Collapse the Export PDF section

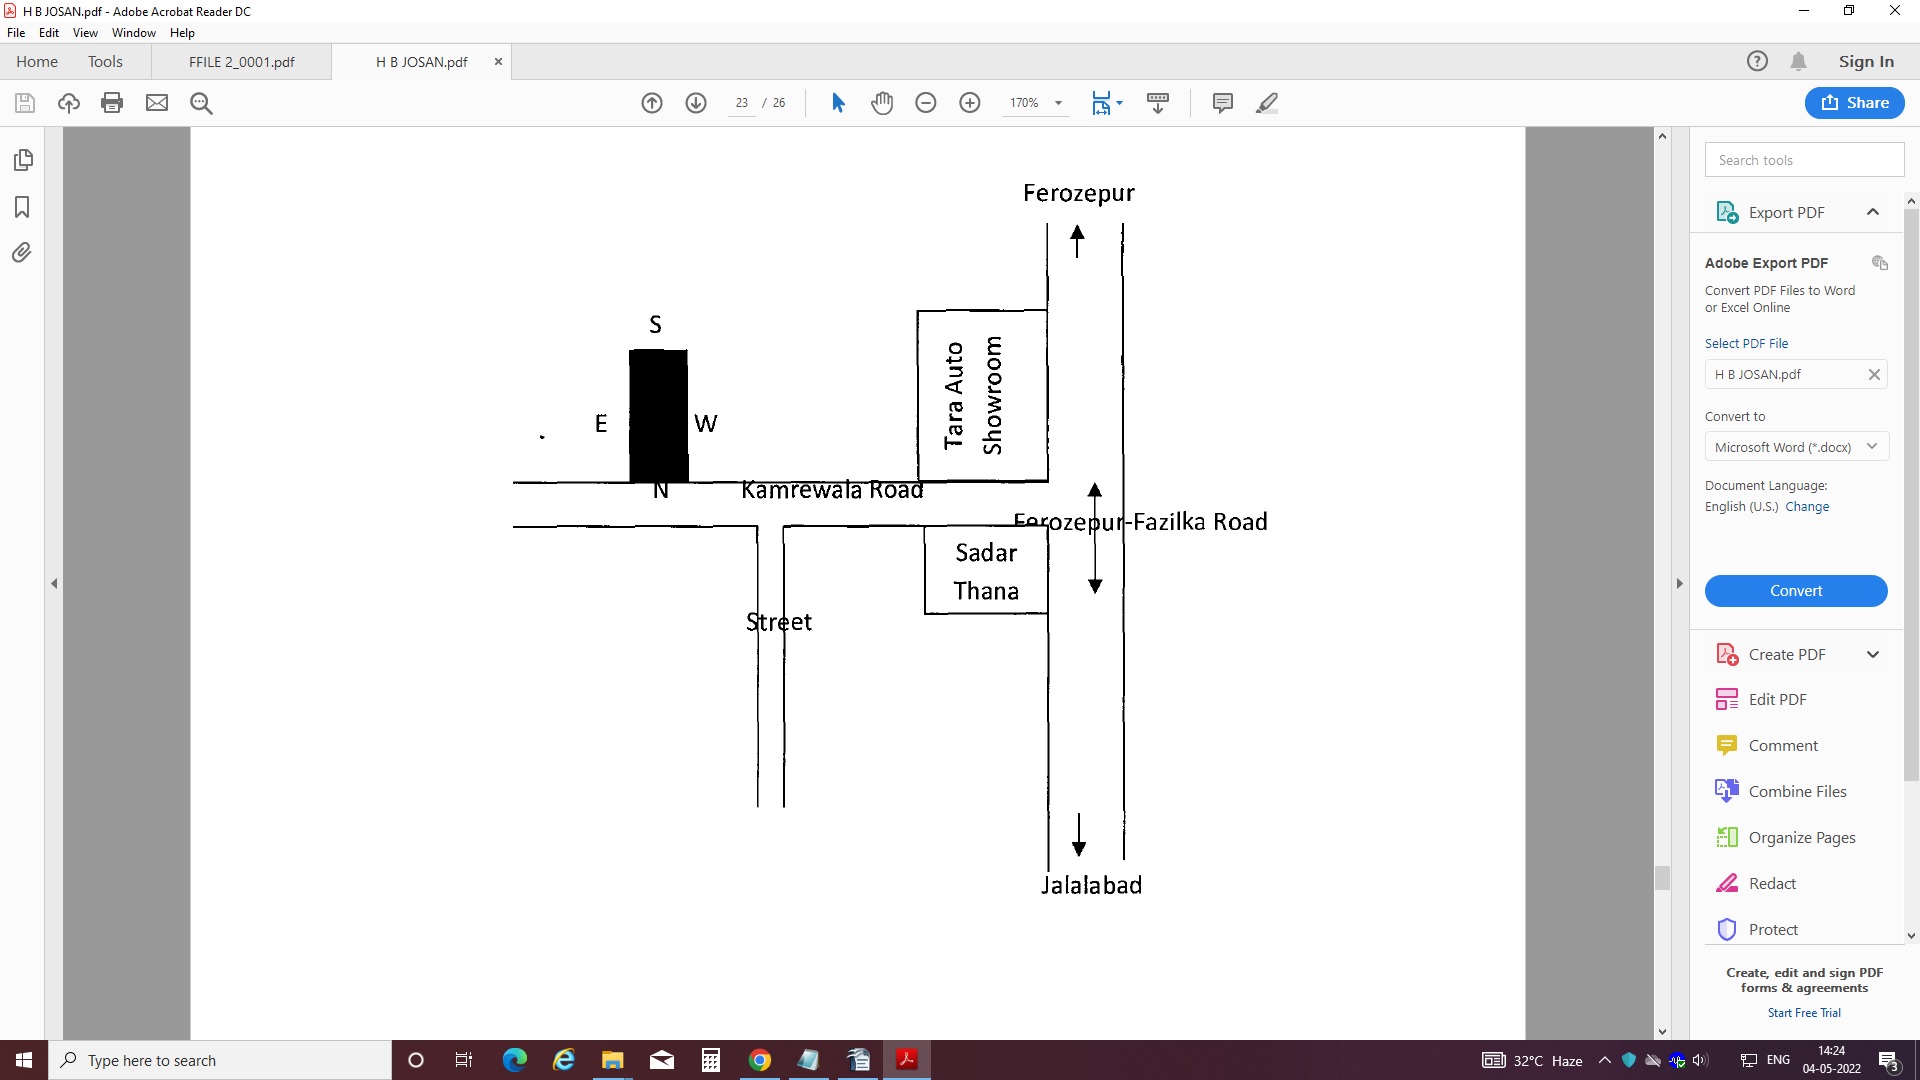point(1873,212)
